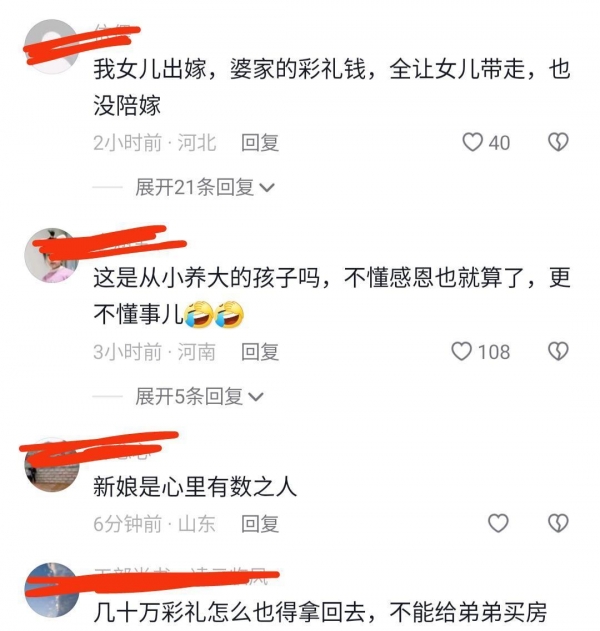This screenshot has height=631, width=600.
Task: Reply to the comment posted 2小时前 from 河北
Action: tap(260, 143)
